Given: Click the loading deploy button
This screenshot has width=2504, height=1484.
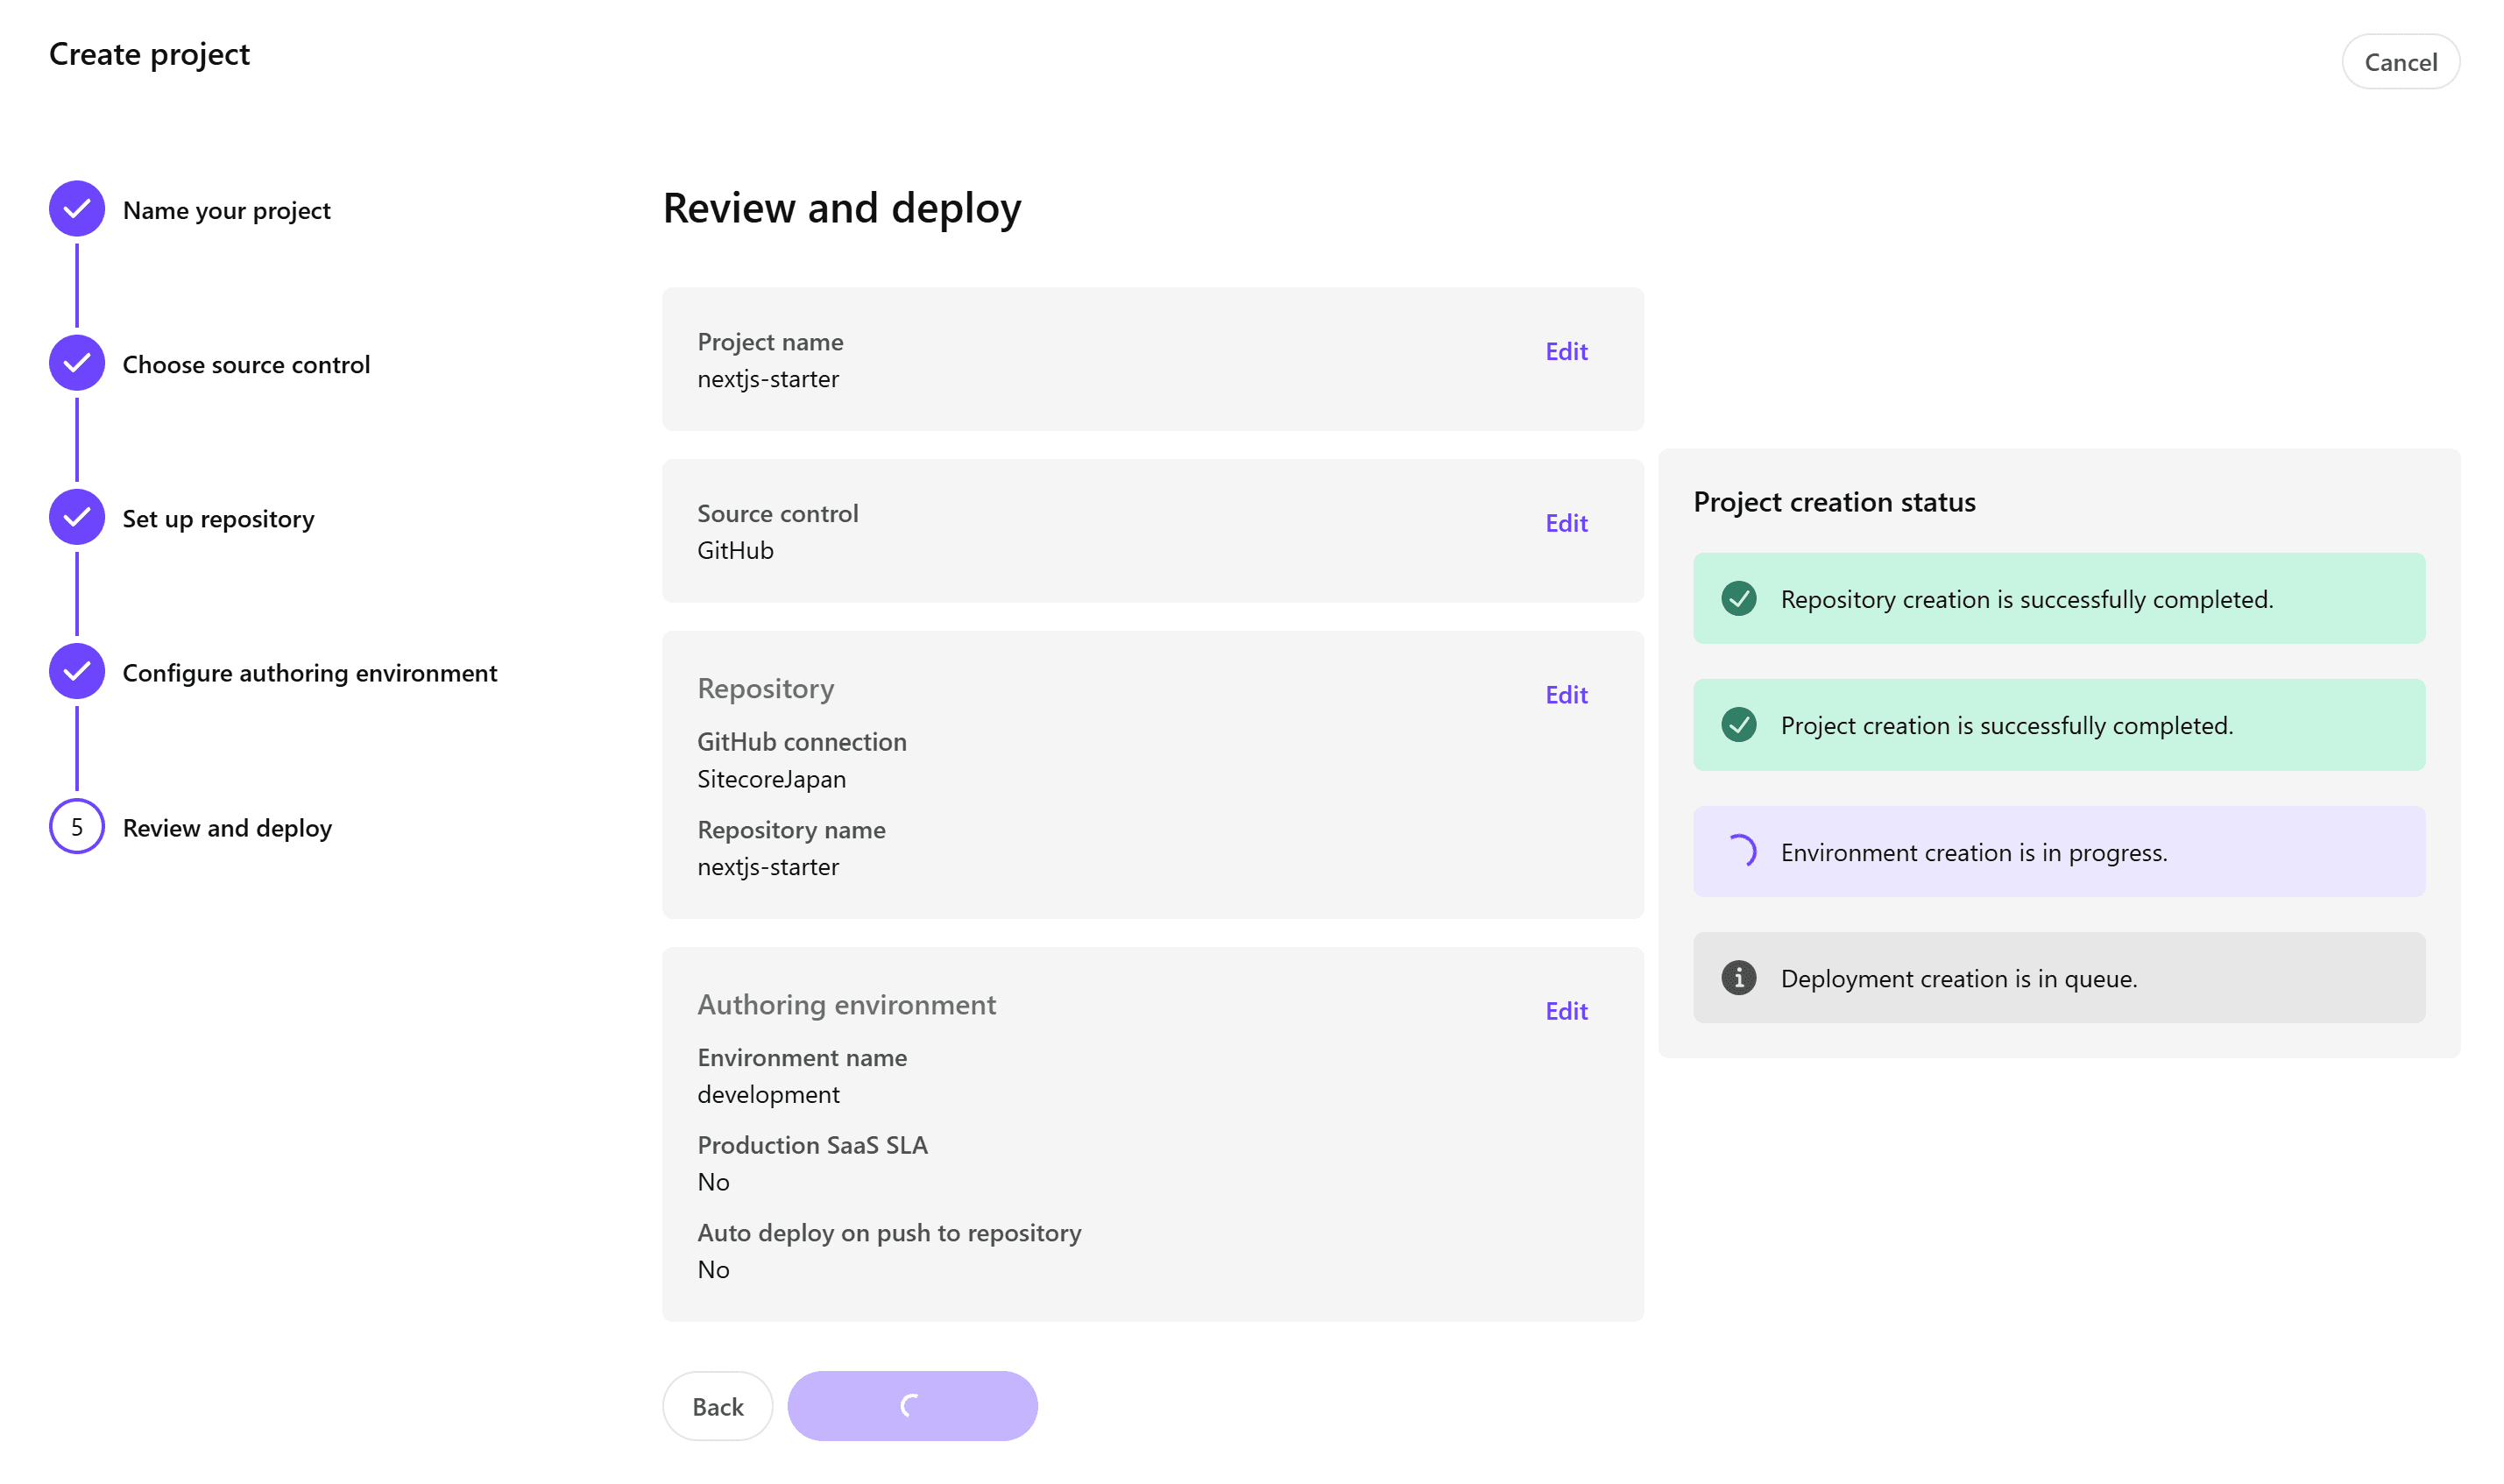Looking at the screenshot, I should [x=912, y=1406].
